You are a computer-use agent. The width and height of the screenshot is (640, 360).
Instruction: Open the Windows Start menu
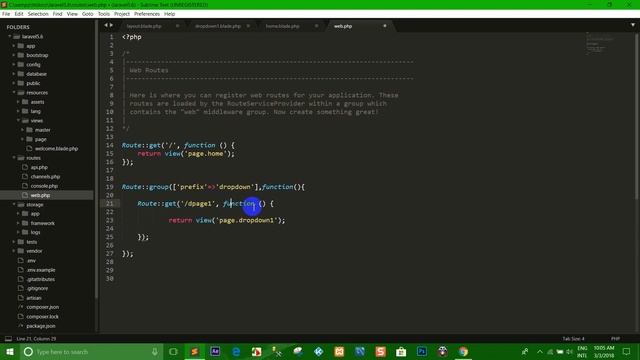[x=10, y=351]
